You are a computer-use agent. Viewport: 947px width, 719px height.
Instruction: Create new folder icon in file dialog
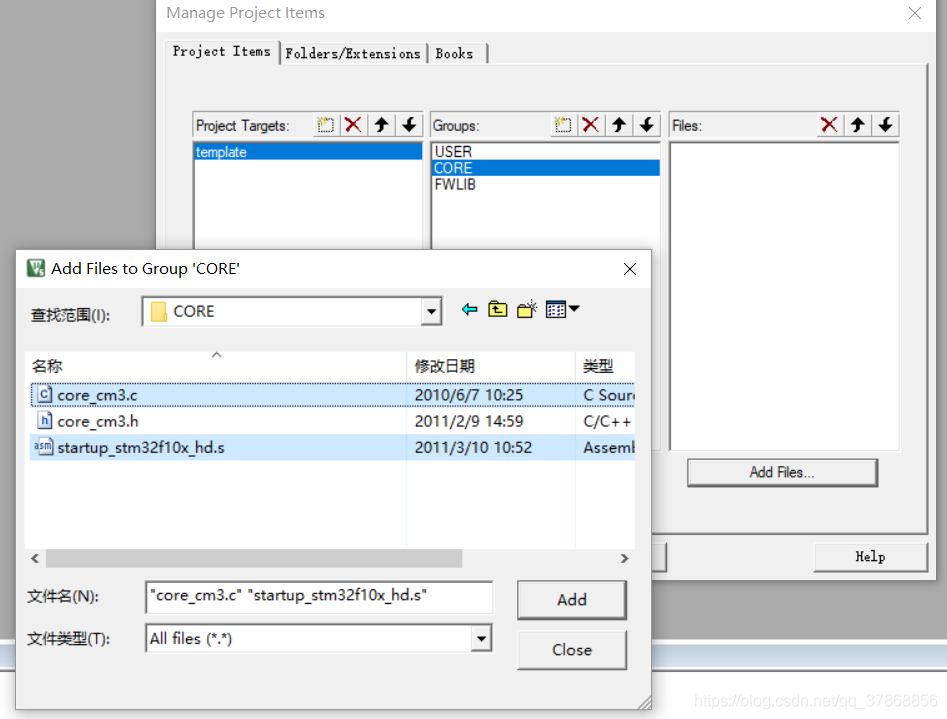[527, 309]
